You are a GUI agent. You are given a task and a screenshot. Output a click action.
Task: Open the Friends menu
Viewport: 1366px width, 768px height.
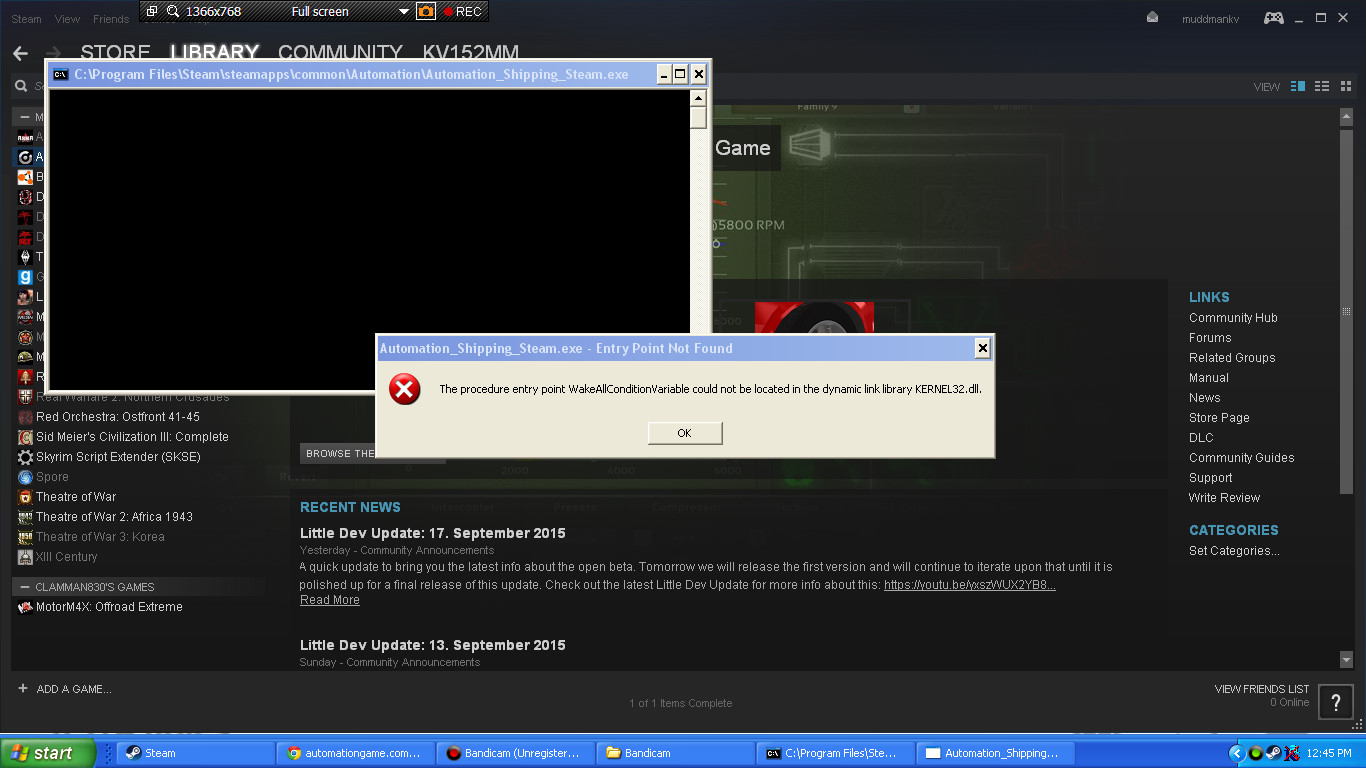click(x=111, y=19)
